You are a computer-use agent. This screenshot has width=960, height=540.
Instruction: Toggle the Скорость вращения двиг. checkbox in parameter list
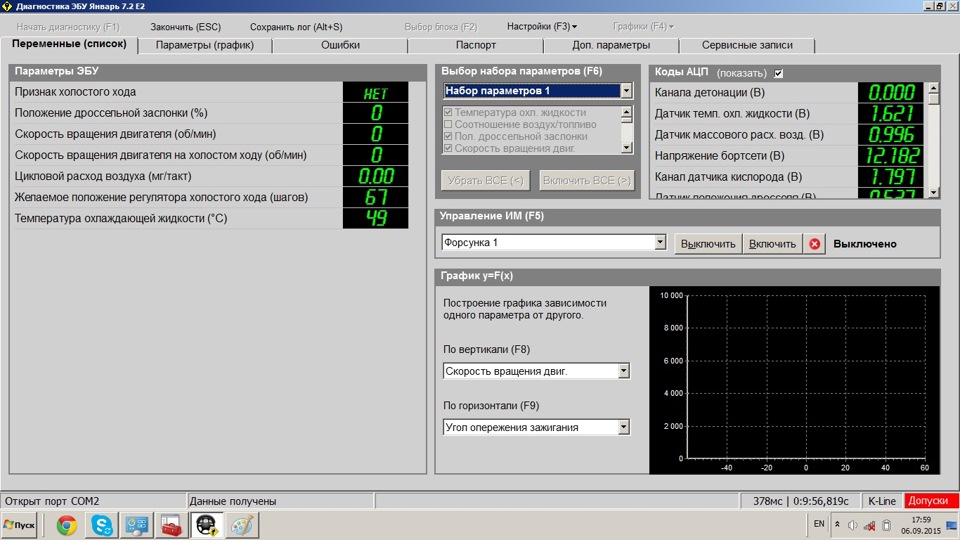point(448,148)
